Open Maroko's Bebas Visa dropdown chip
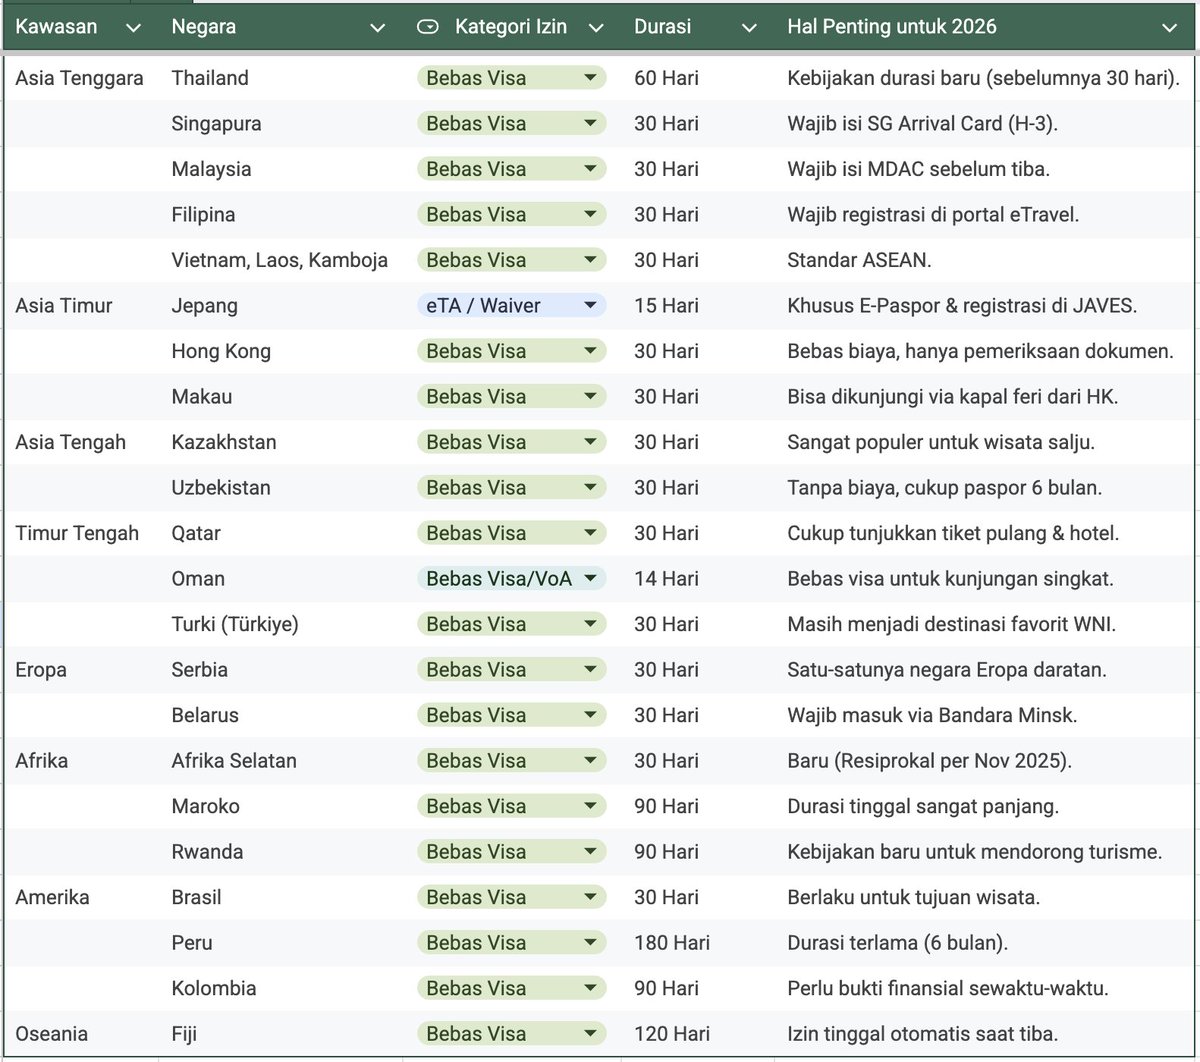 click(x=511, y=806)
